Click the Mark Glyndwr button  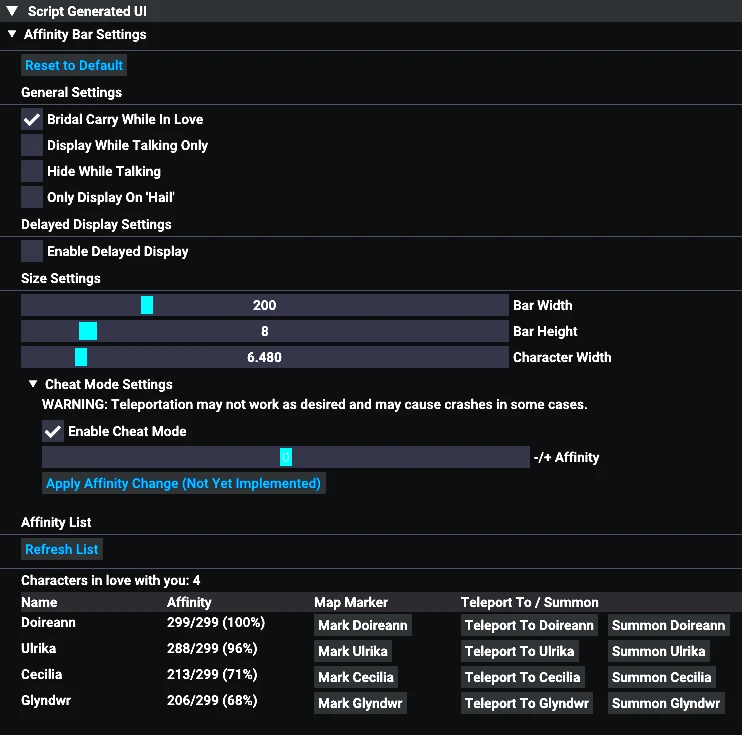pos(361,703)
